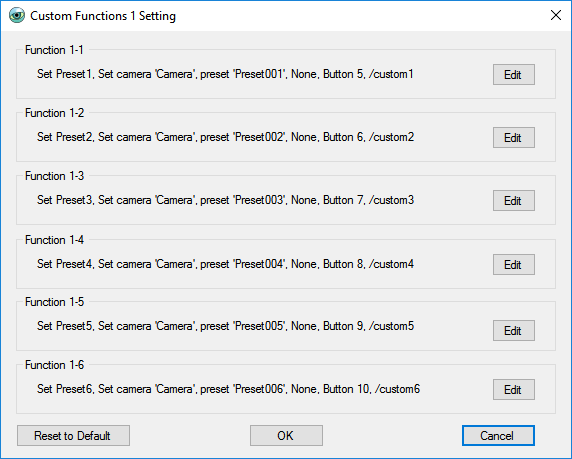Edit Function 1-1 Set Preset1
Image resolution: width=572 pixels, height=459 pixels.
(514, 74)
